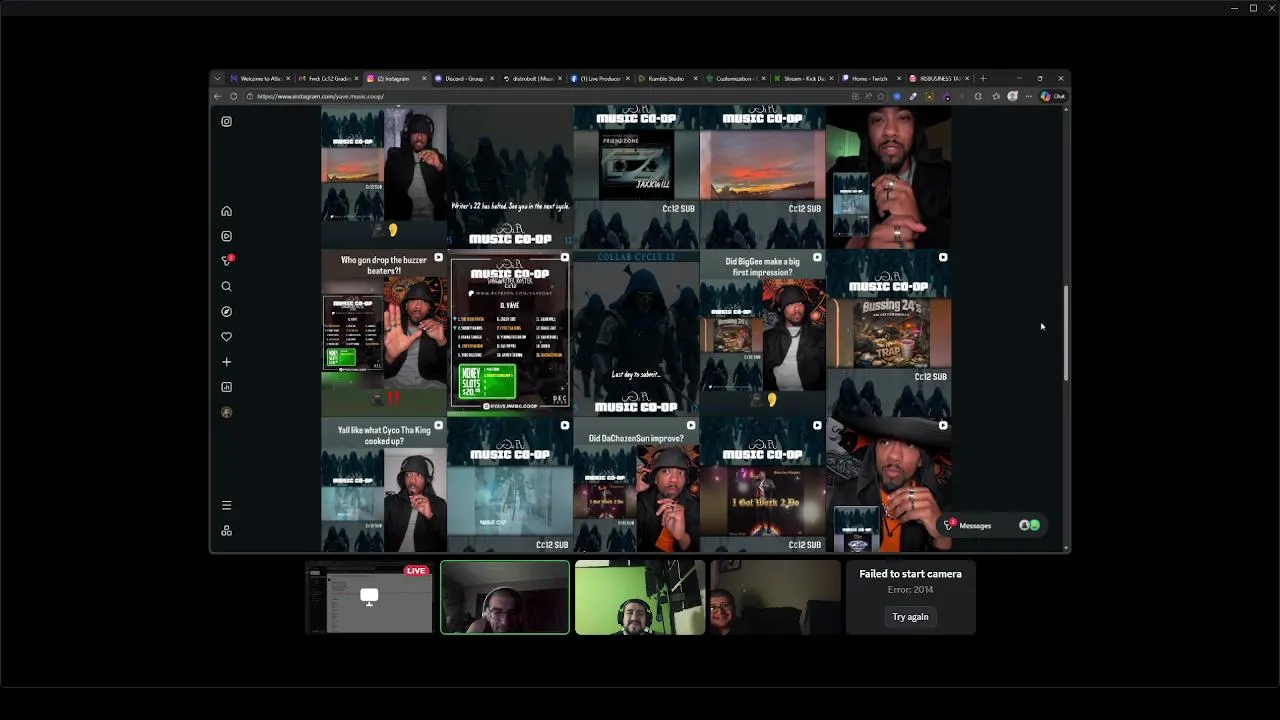Open the 'Collab Cycle 12 Last day to submit' post
The image size is (1280, 720).
(x=636, y=332)
